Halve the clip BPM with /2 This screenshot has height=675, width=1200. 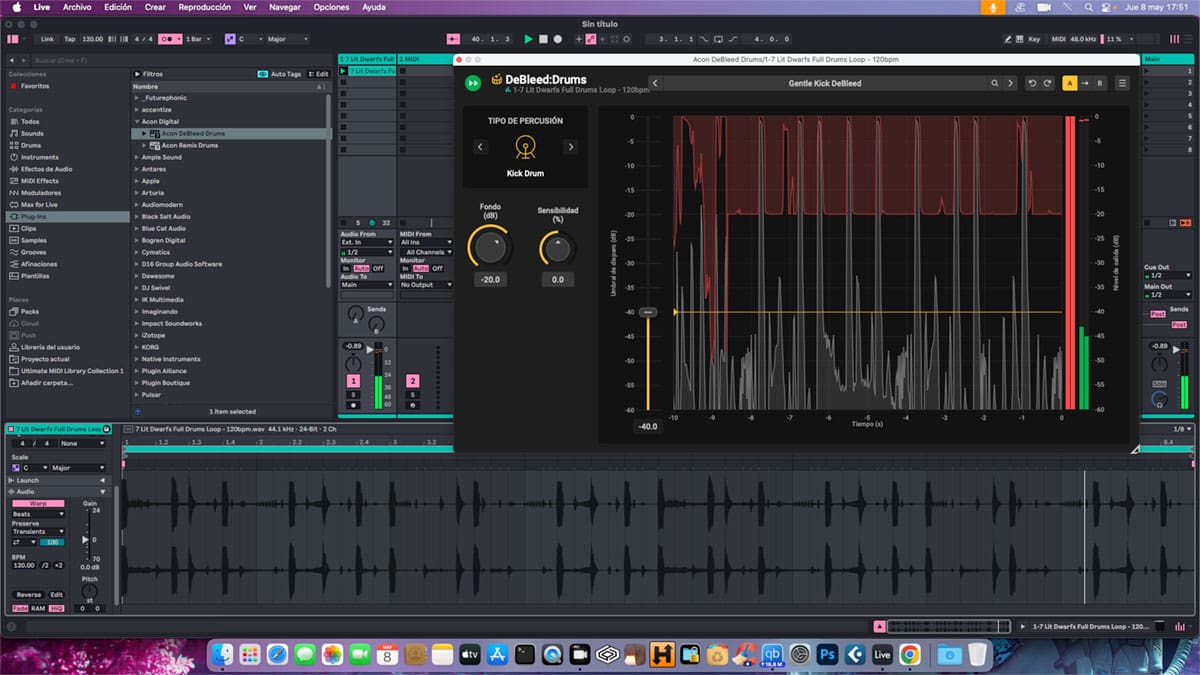point(44,565)
